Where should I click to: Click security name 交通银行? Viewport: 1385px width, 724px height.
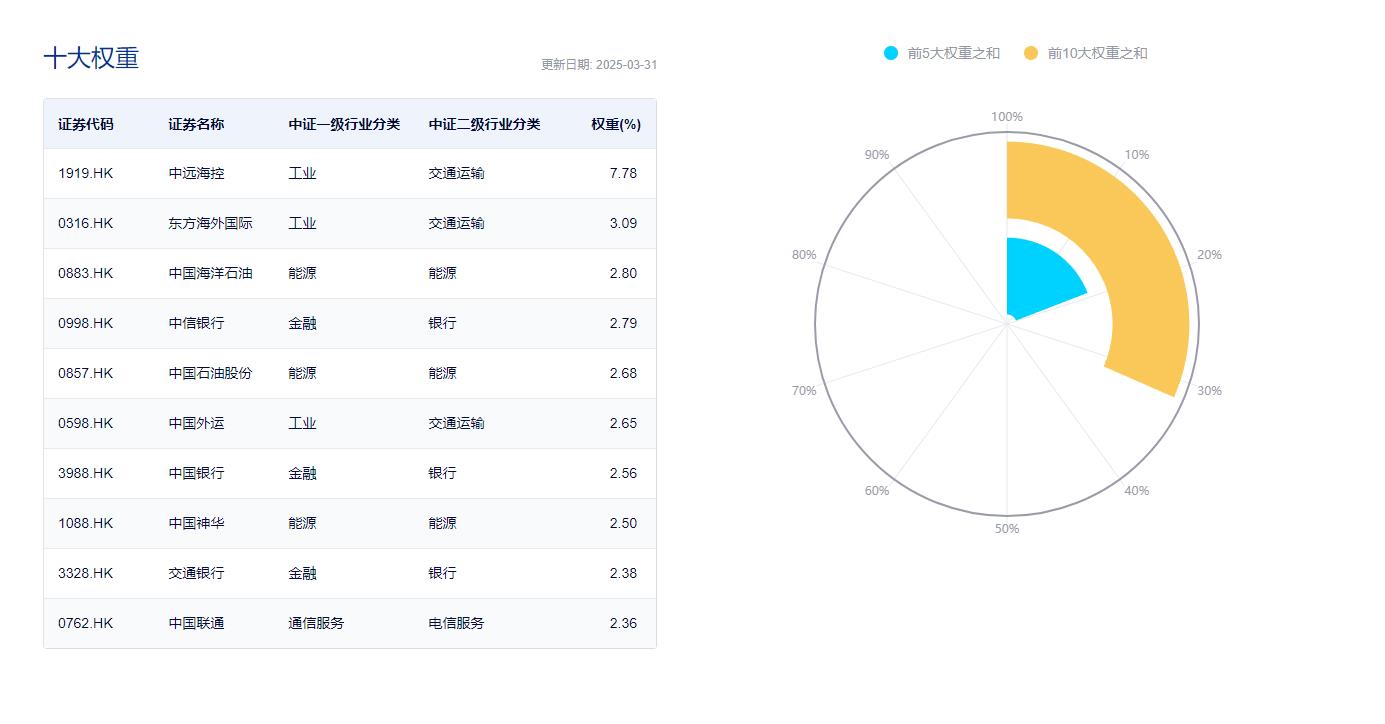pos(196,573)
